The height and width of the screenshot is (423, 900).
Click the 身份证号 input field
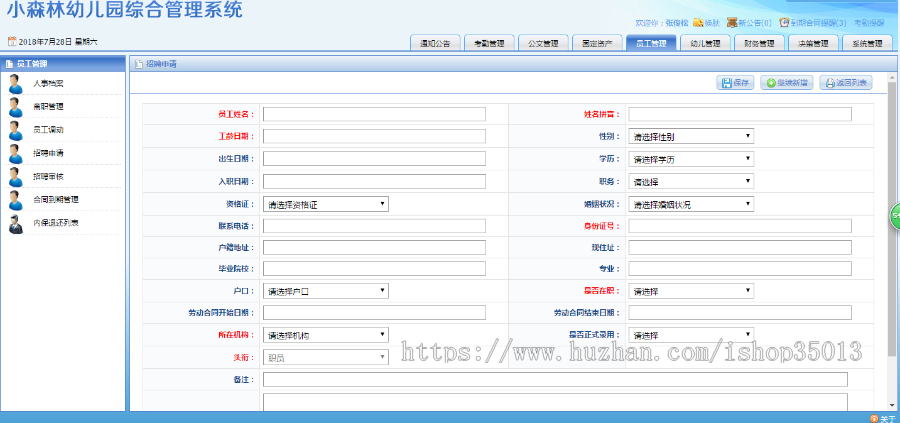740,226
